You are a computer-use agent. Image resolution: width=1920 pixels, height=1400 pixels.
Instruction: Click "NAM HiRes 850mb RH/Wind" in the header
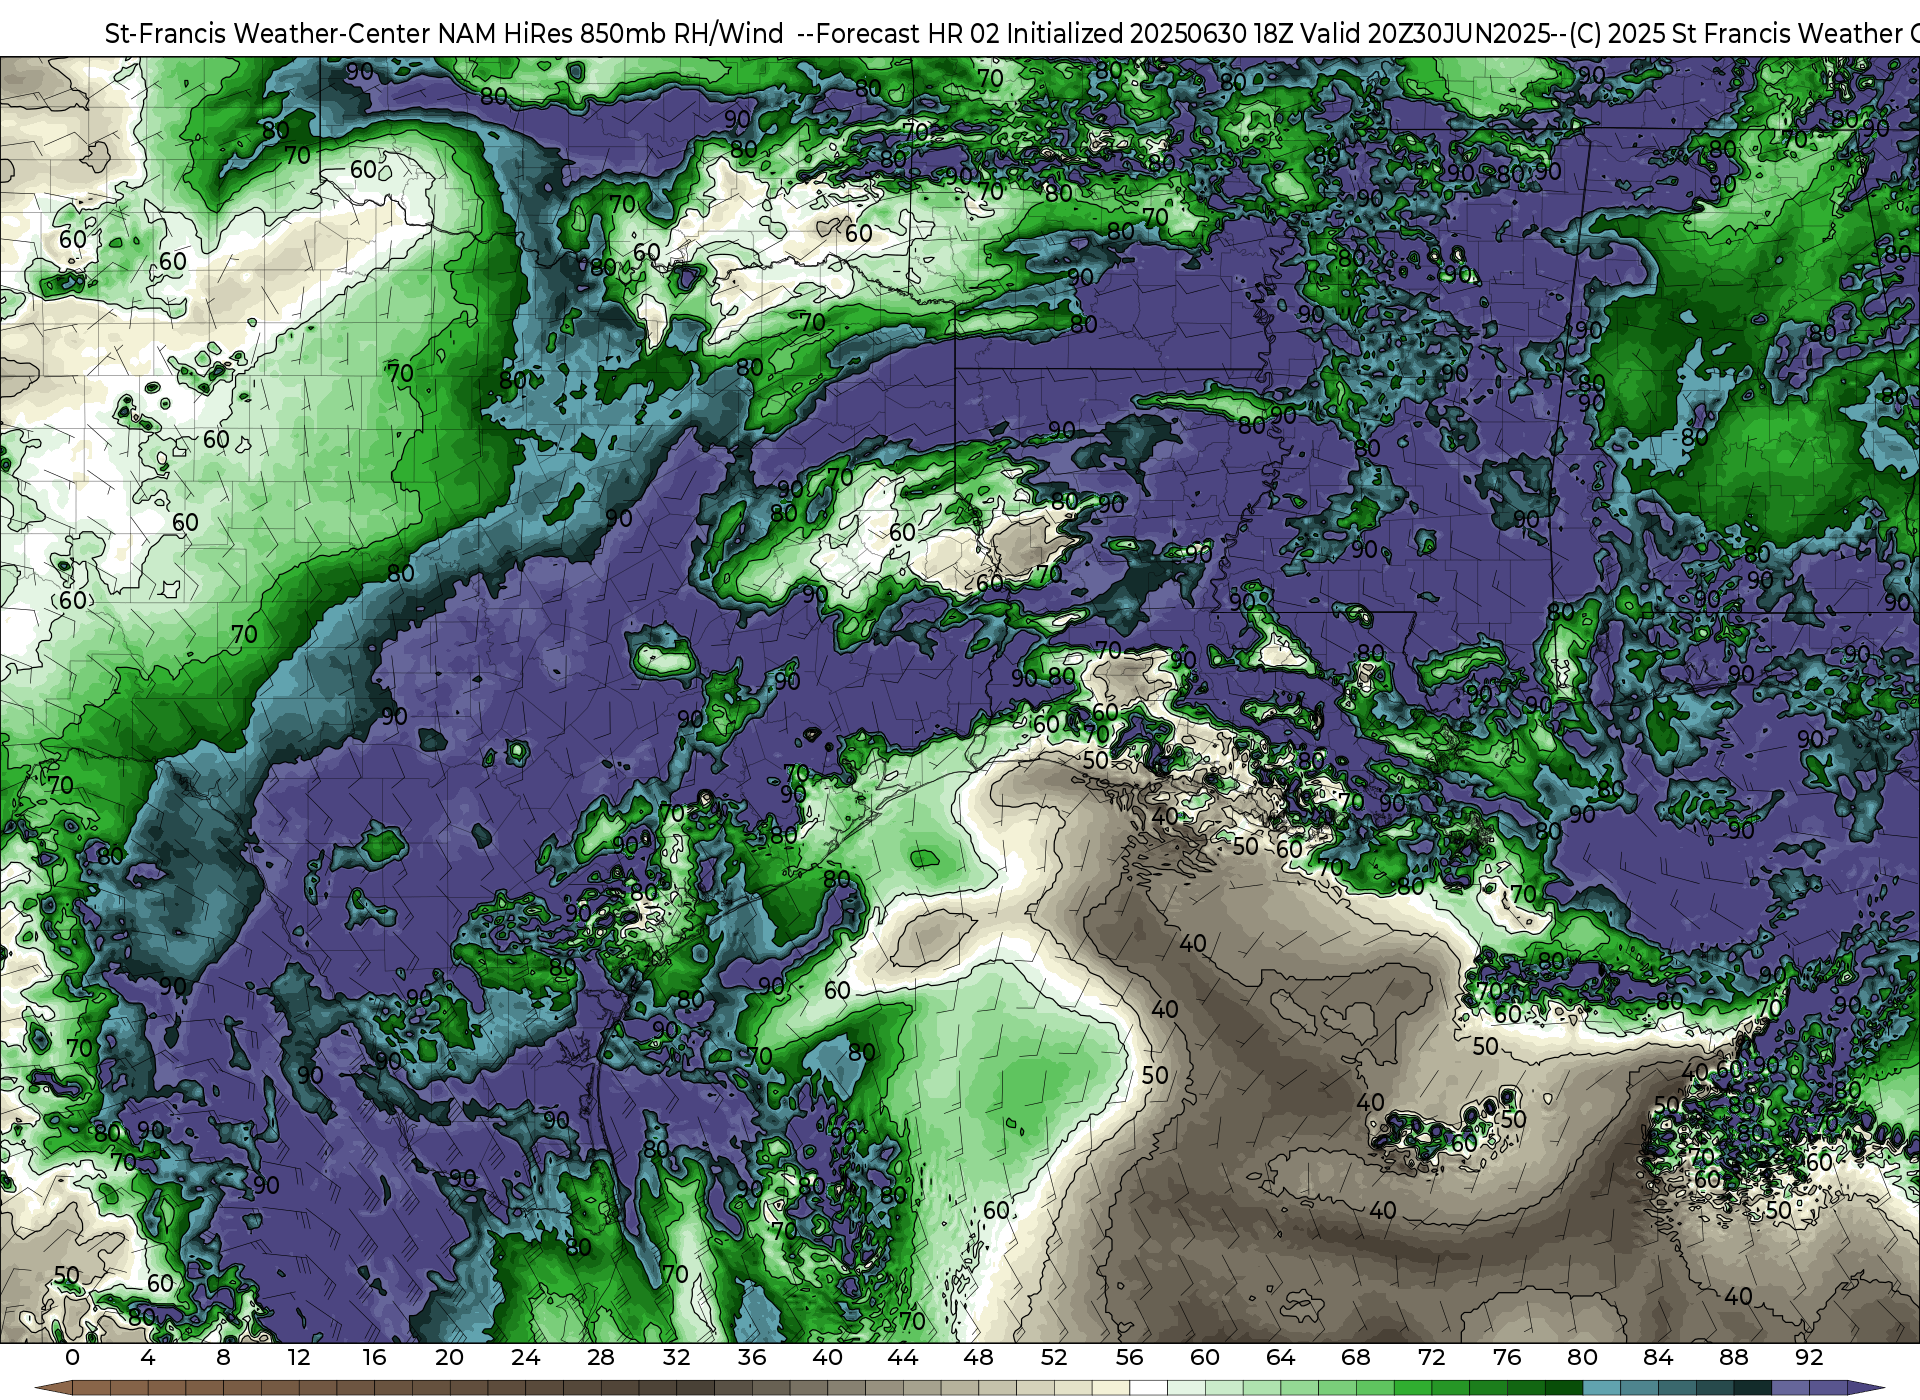point(610,34)
